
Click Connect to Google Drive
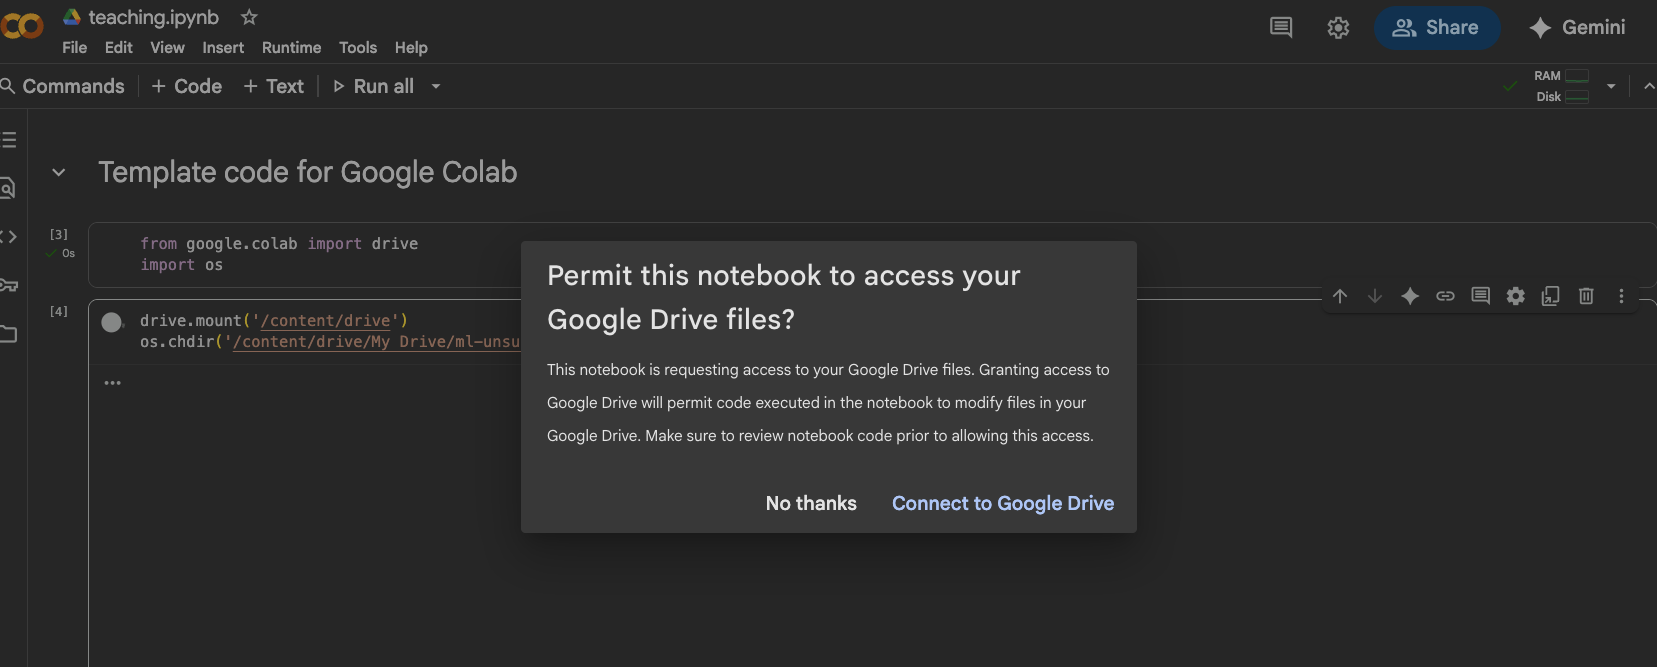1002,503
